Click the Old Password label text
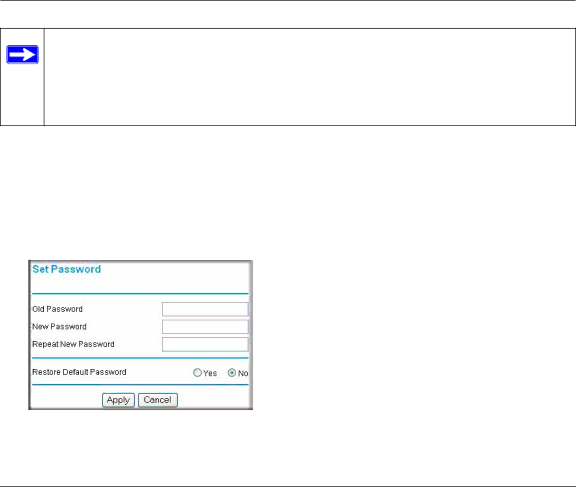Image resolution: width=576 pixels, height=487 pixels. 57,309
